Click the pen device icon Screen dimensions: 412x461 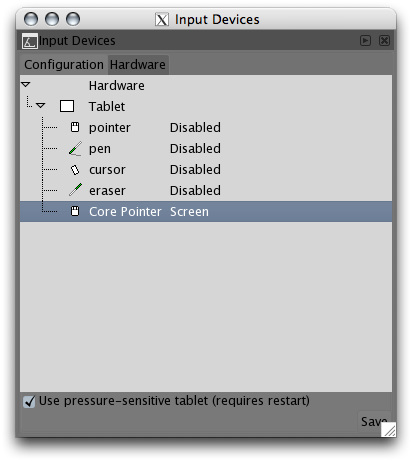75,148
